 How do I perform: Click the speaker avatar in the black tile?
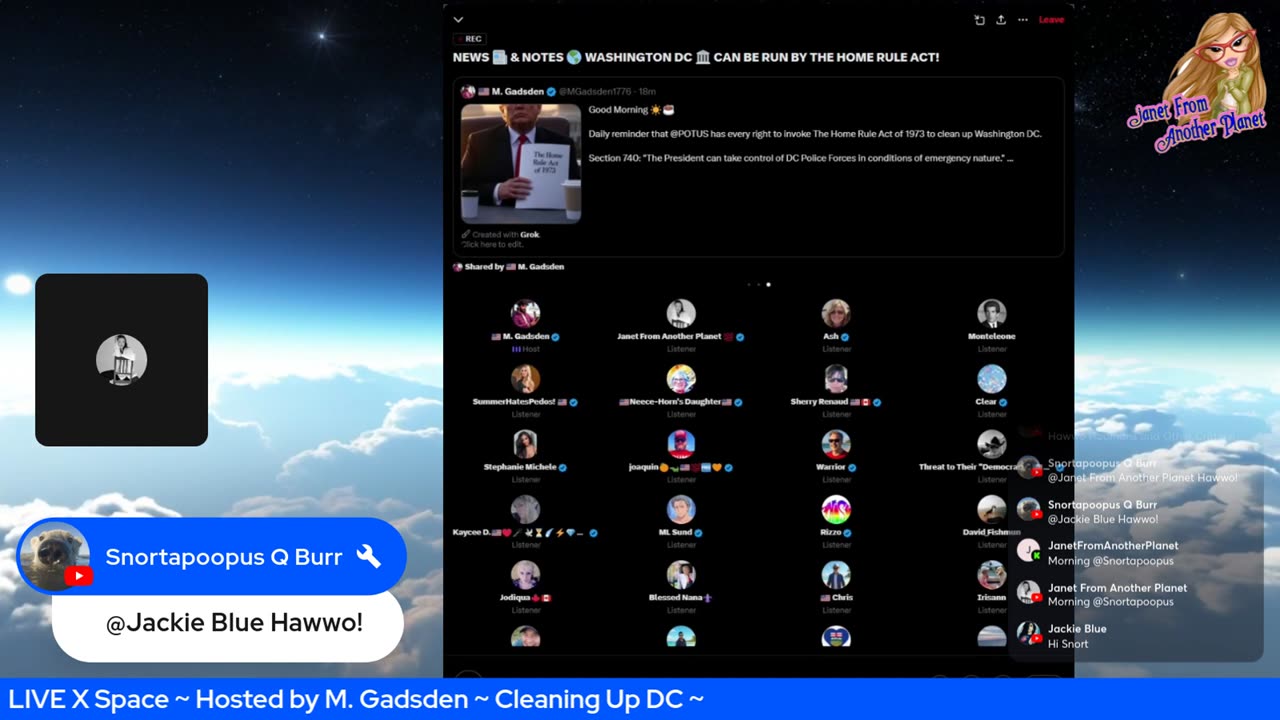tap(122, 360)
